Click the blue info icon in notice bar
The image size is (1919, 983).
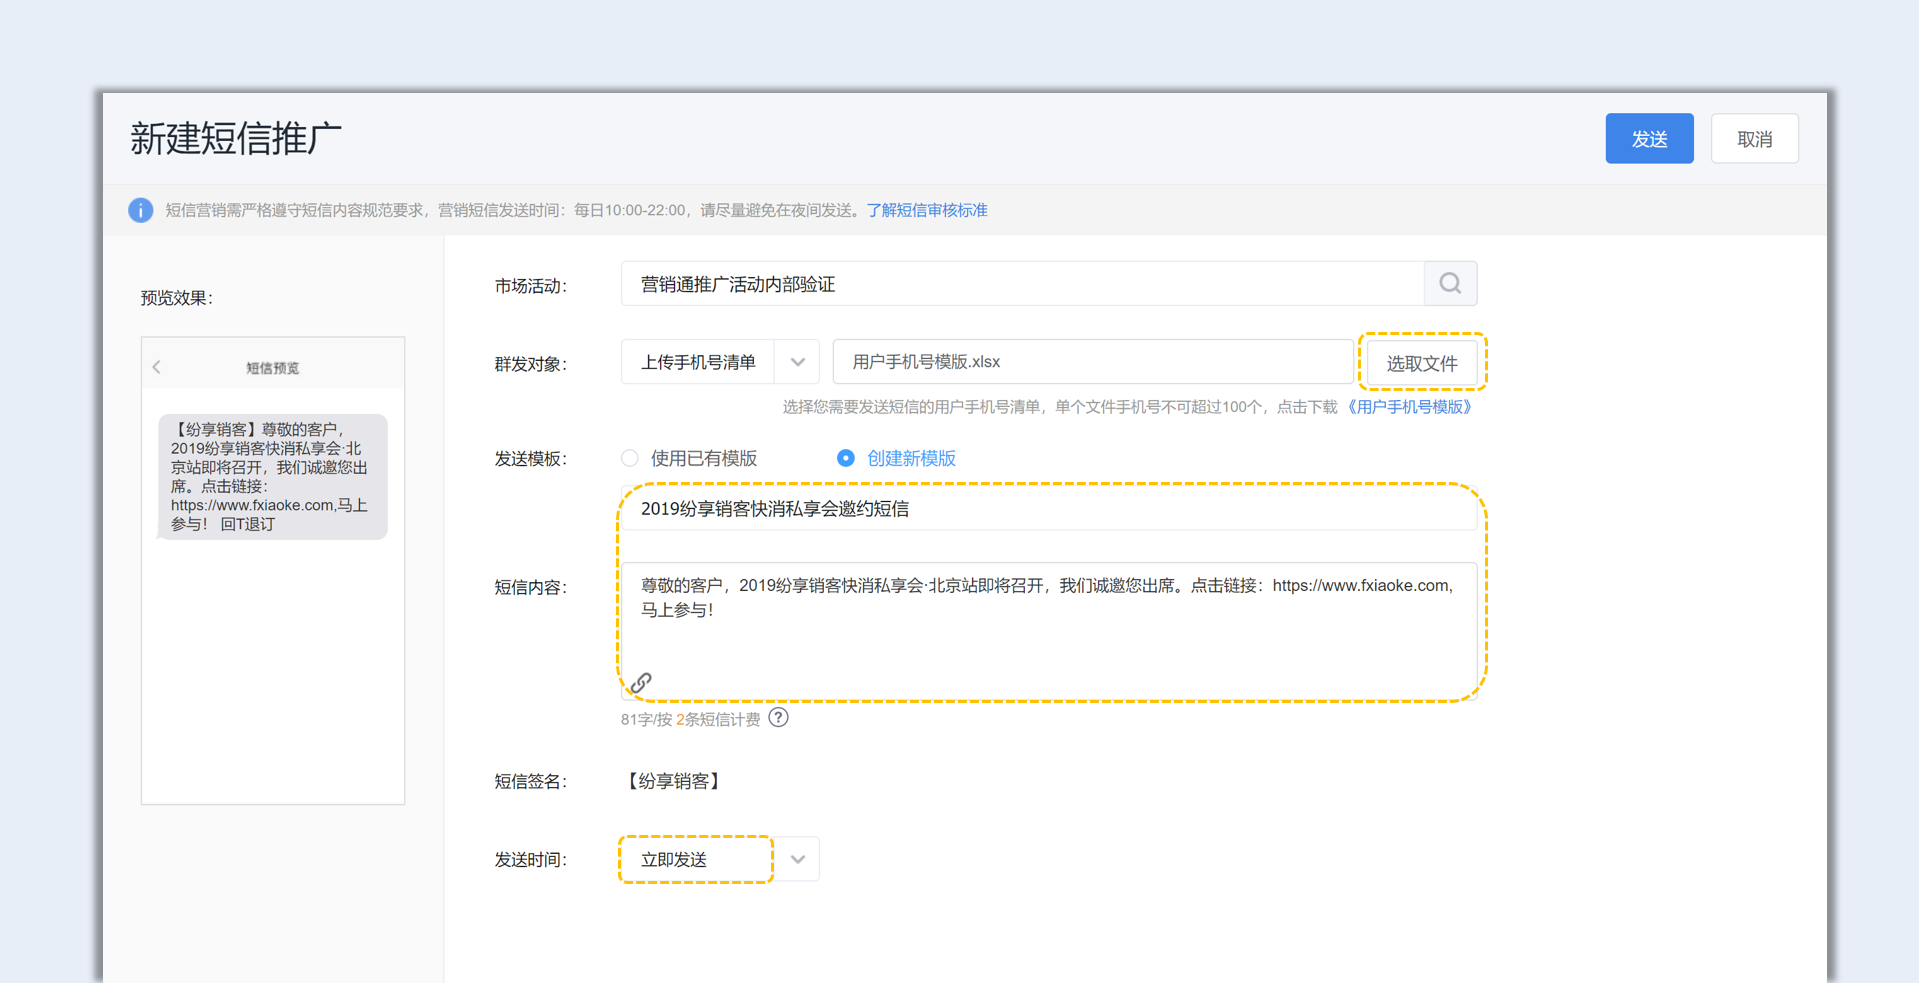pyautogui.click(x=141, y=210)
